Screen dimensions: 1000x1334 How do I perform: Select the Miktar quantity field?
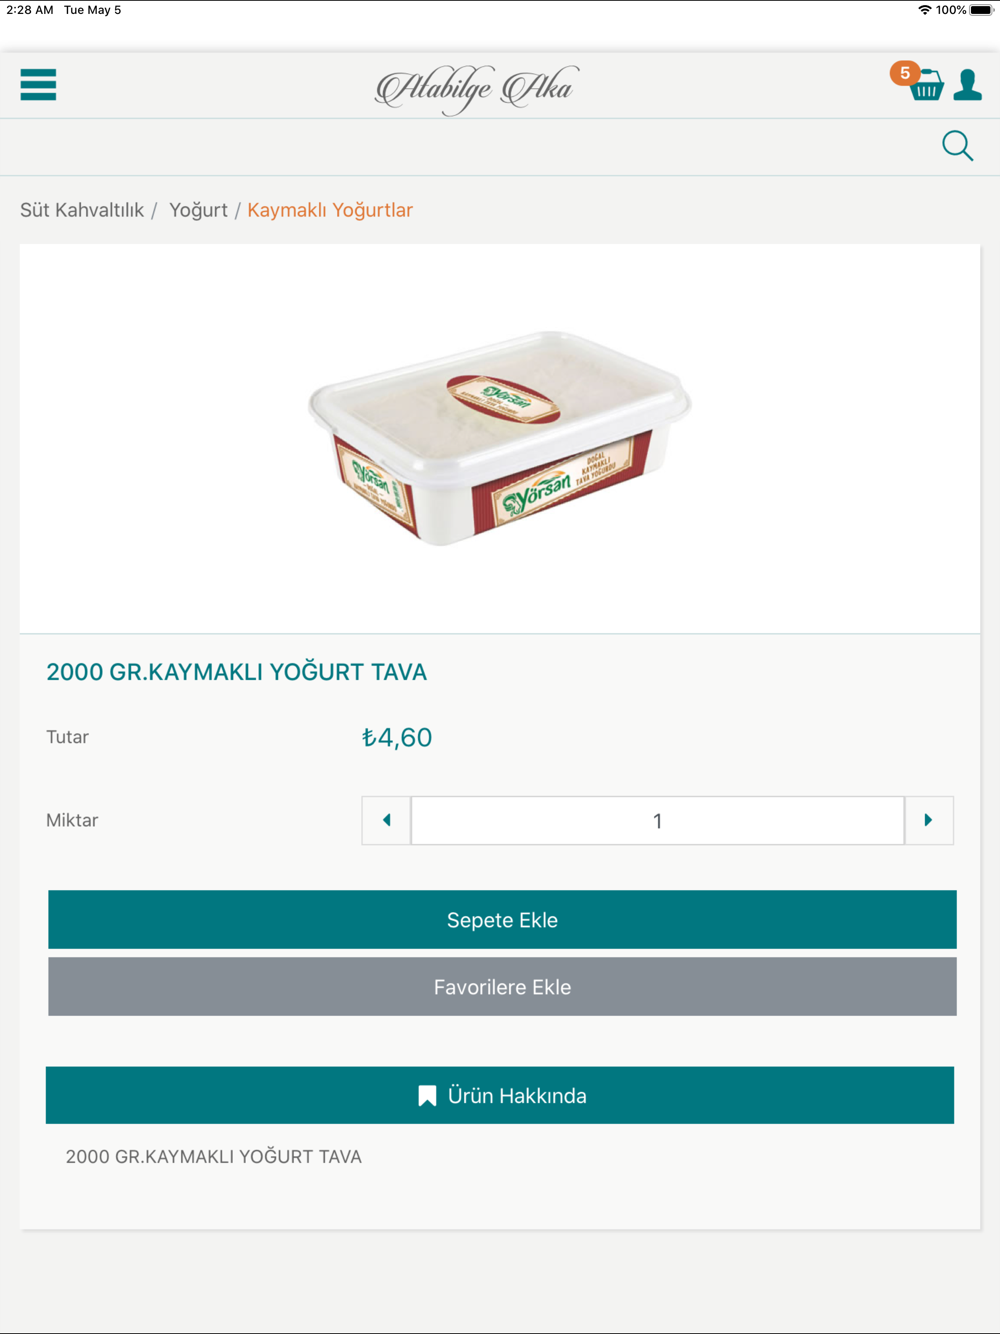[658, 820]
